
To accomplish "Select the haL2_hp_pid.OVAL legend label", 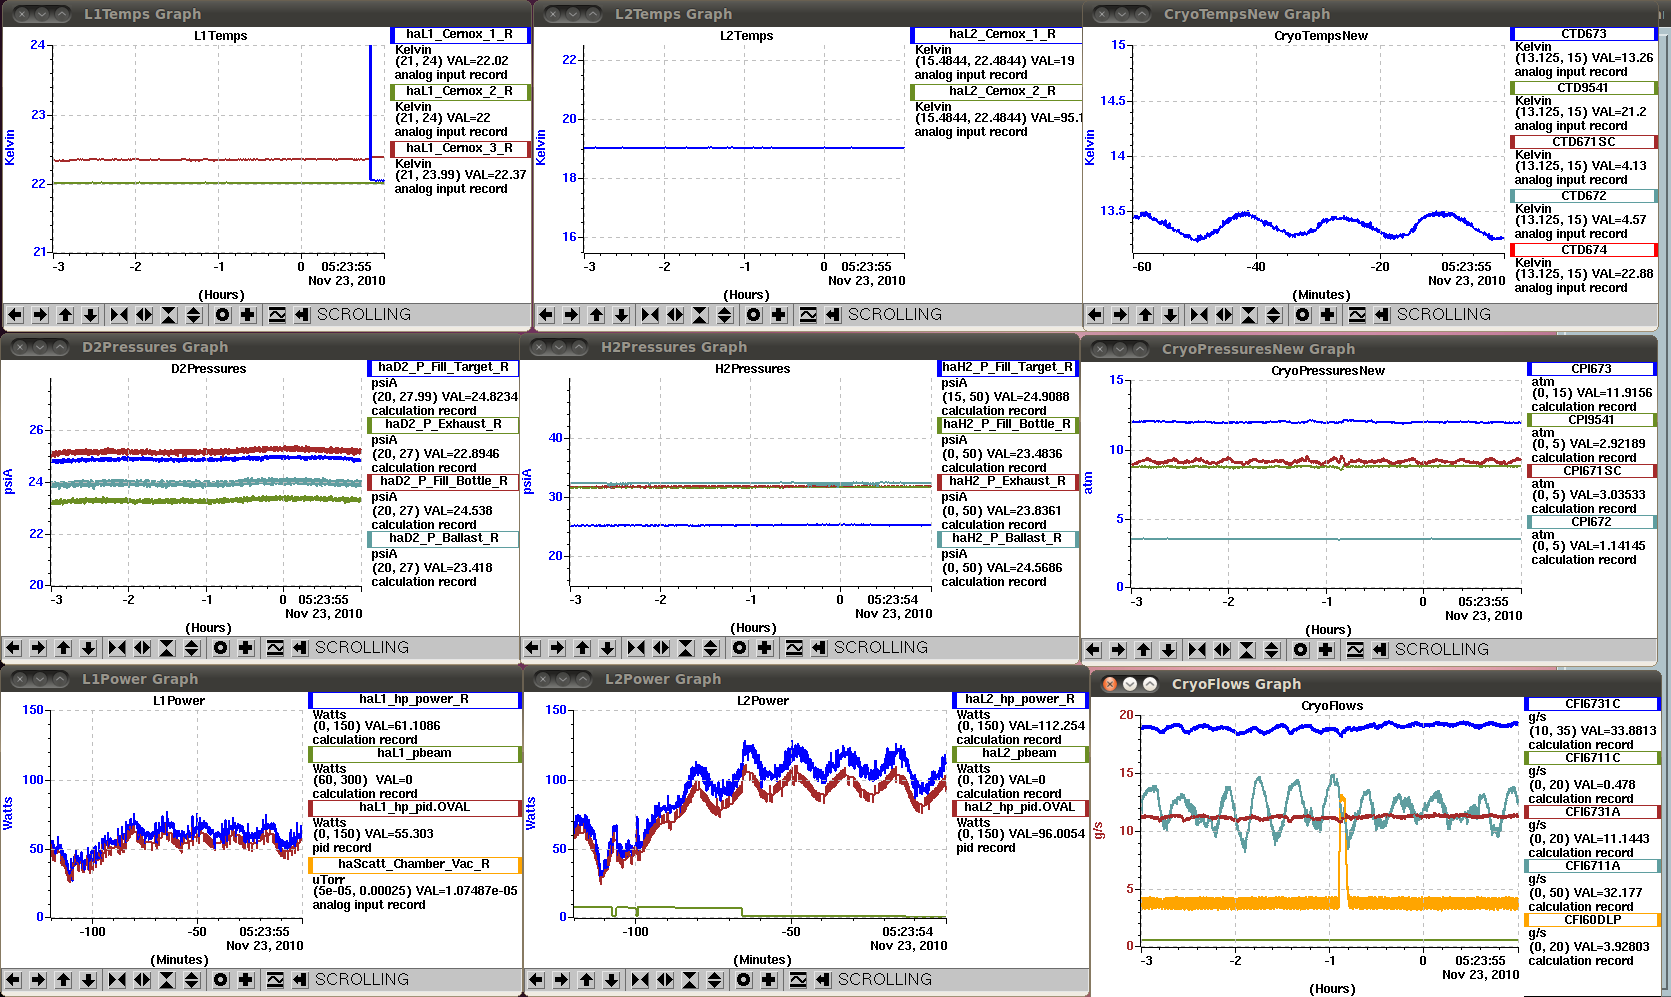I will pos(1019,808).
